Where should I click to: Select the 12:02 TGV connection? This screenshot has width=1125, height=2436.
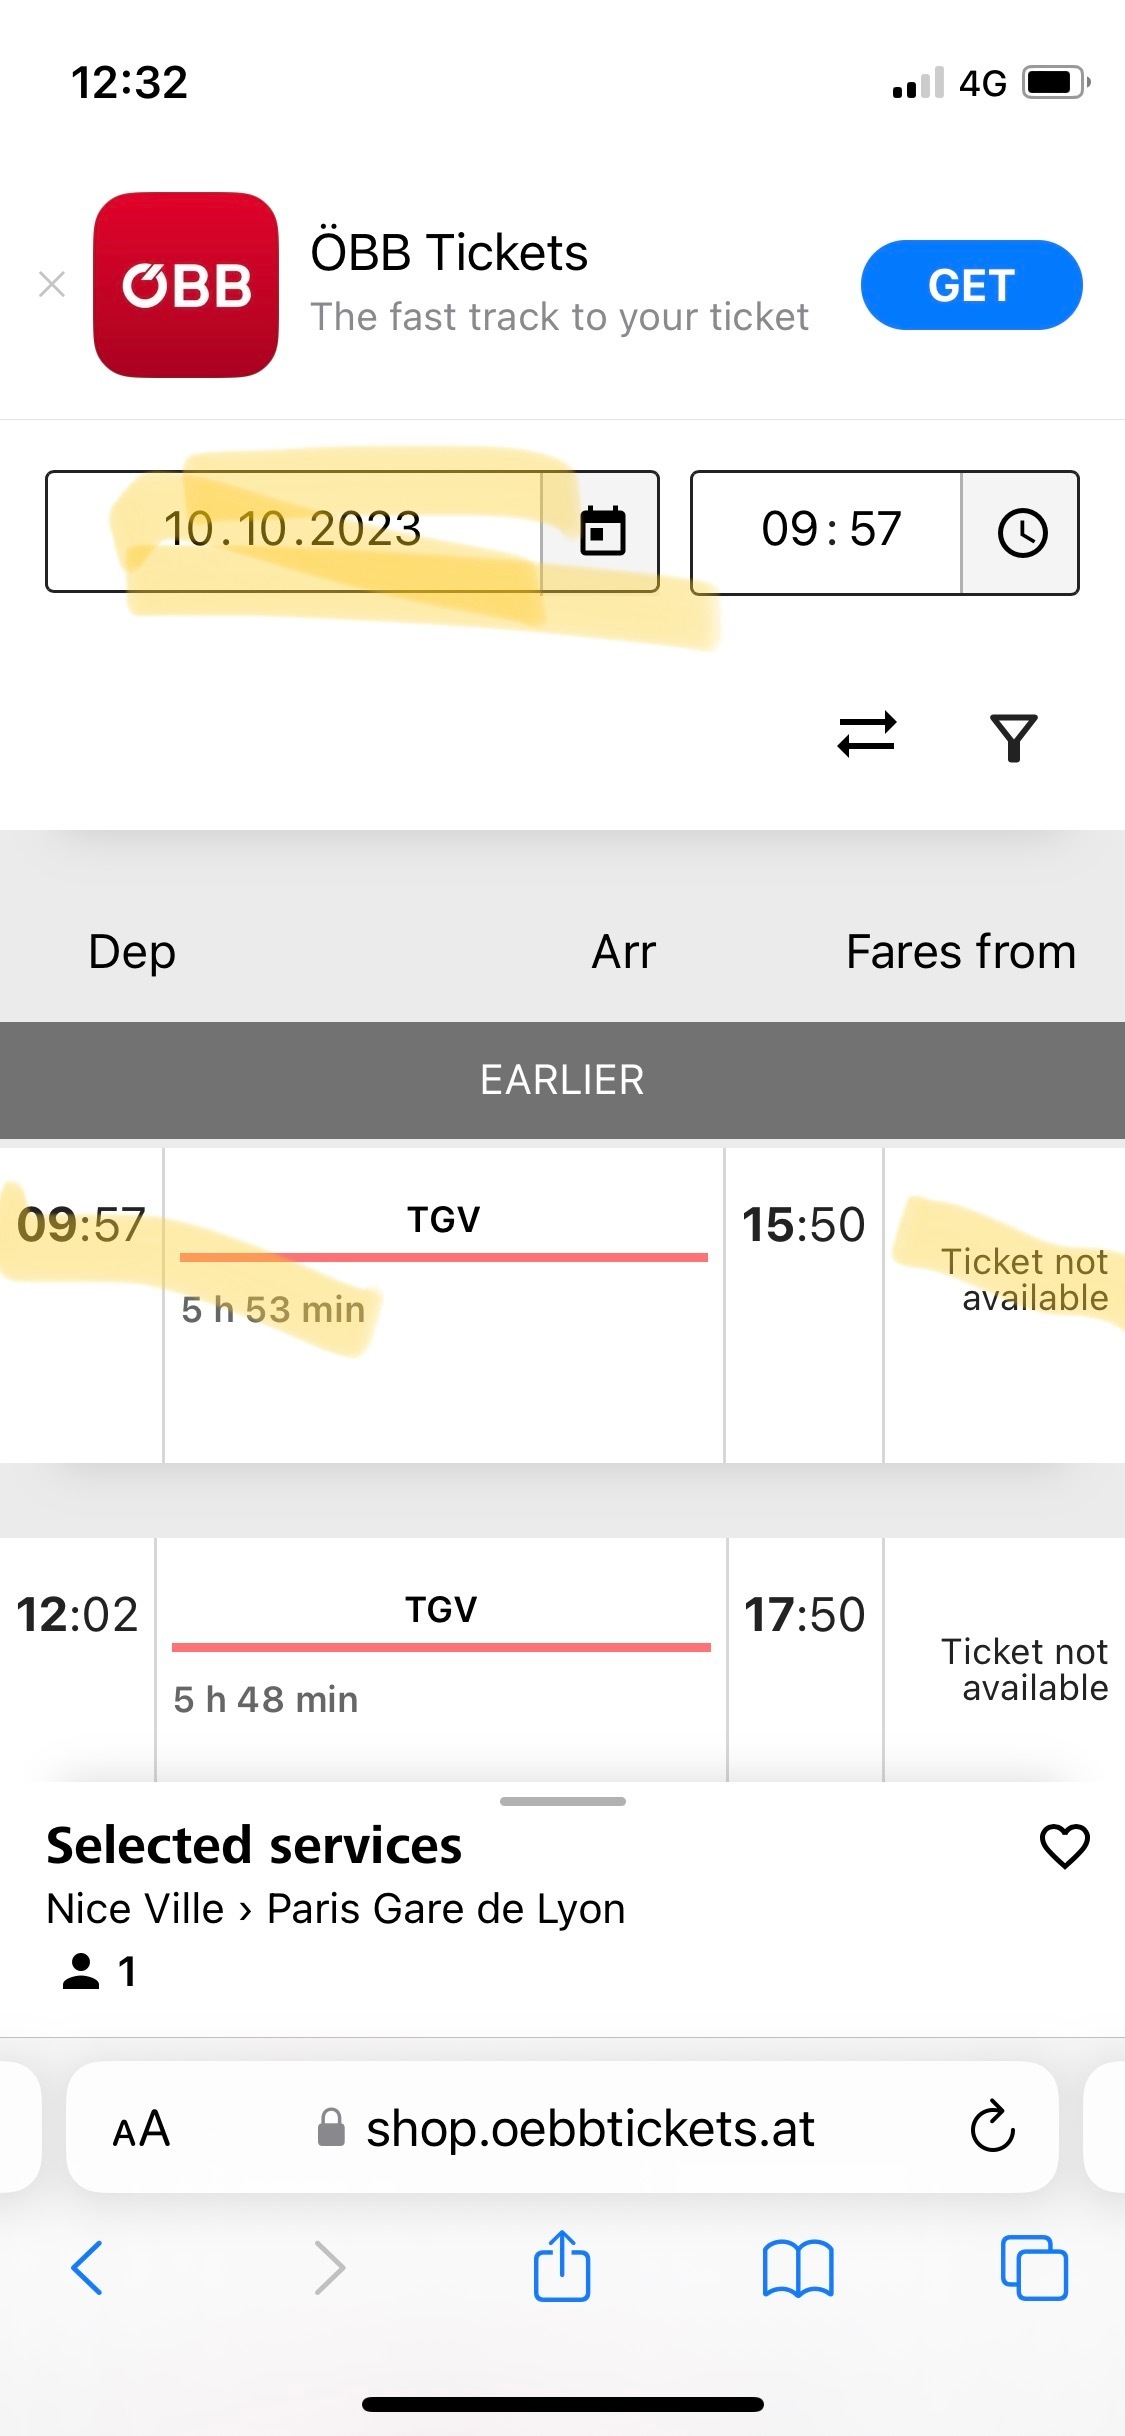(562, 1660)
